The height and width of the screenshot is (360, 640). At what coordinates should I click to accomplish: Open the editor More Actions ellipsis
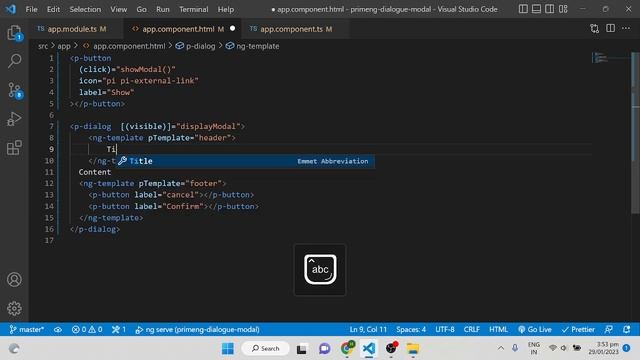coord(626,28)
